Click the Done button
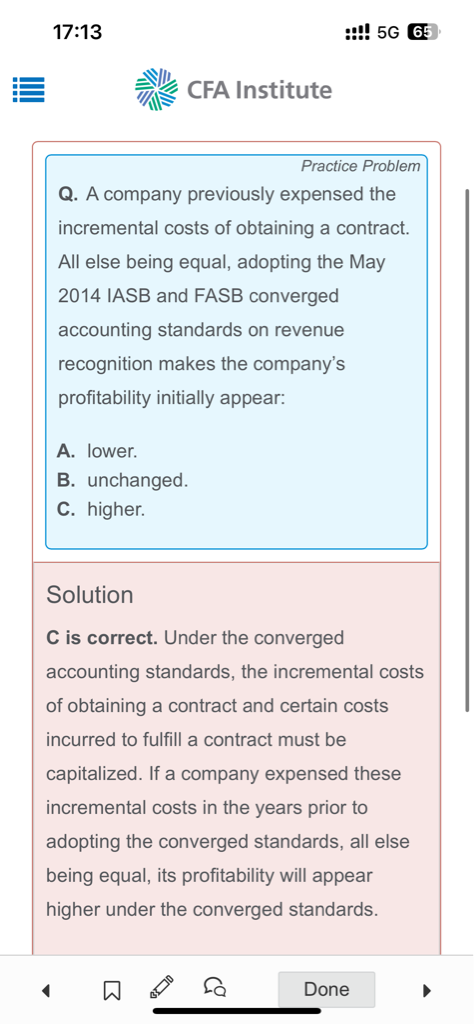The image size is (474, 1024). [x=326, y=989]
